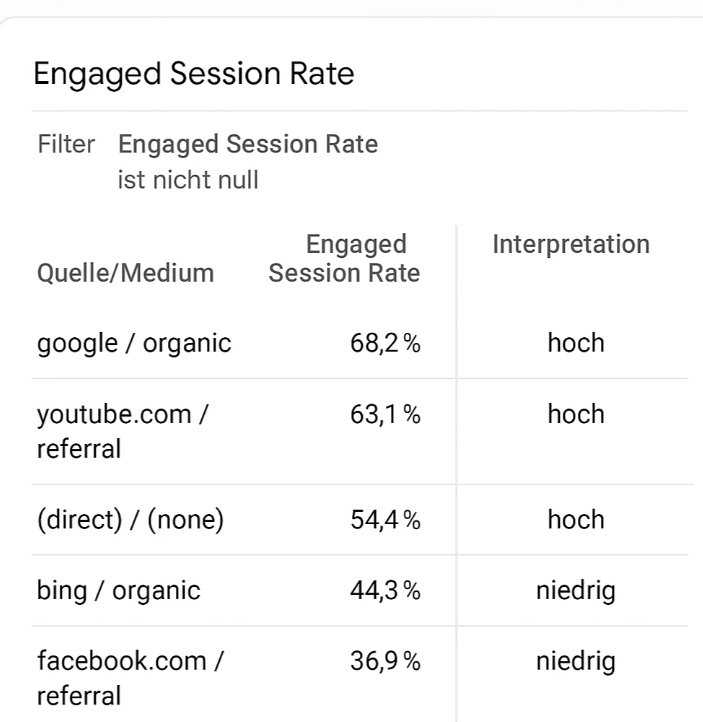
Task: Click the 36,9 % value
Action: (x=385, y=661)
